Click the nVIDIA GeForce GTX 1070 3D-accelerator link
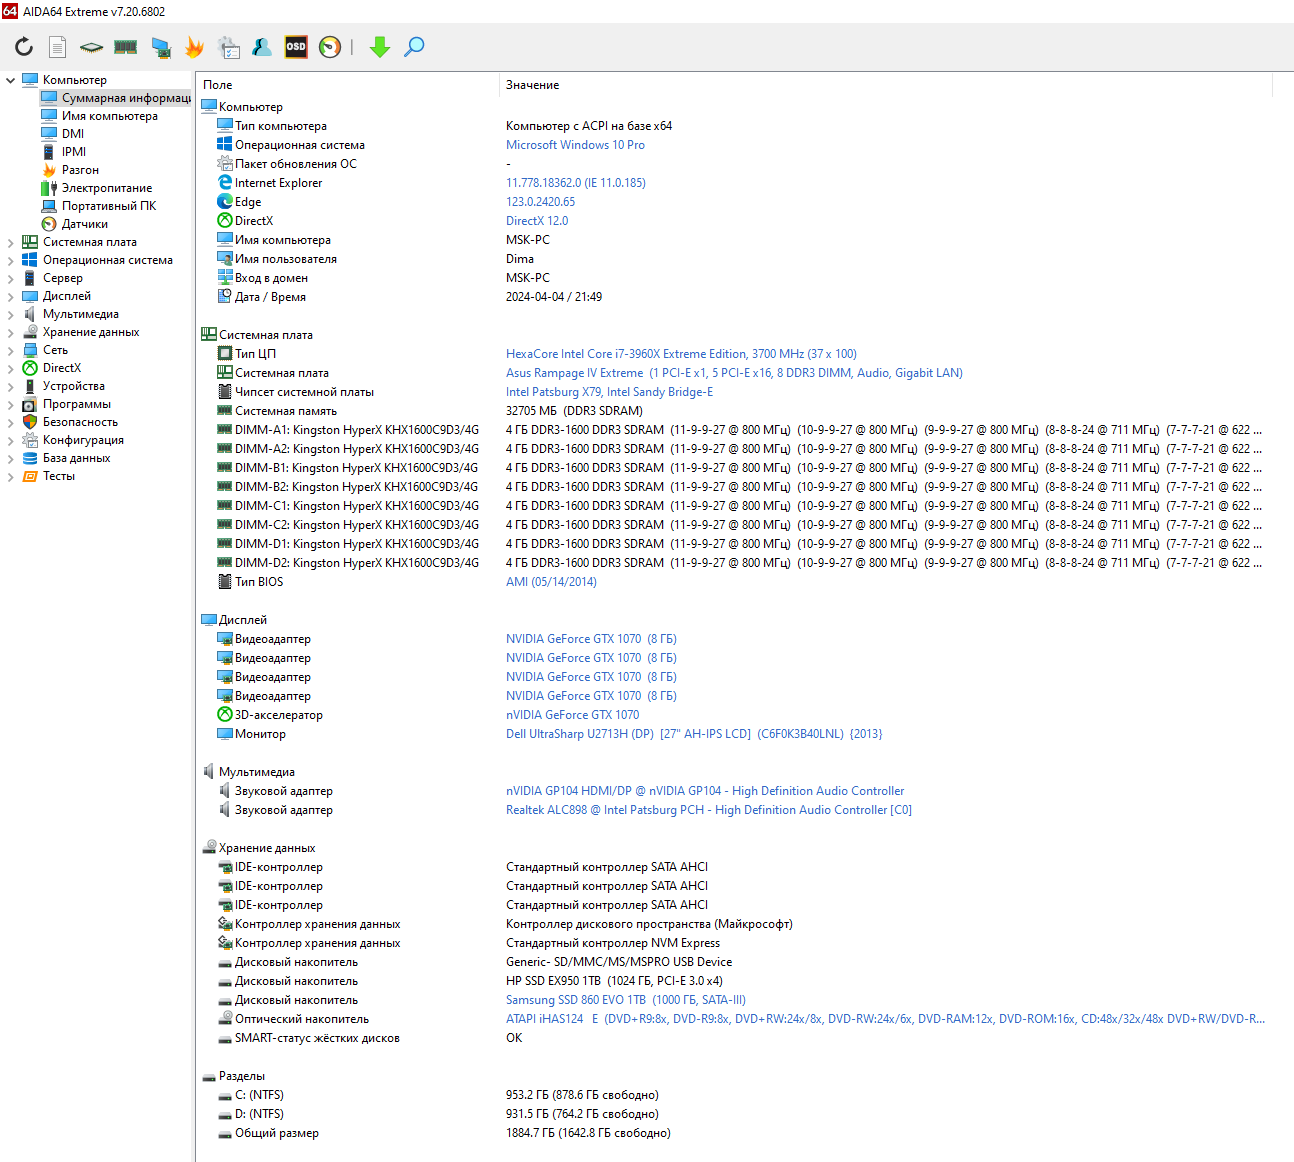Image resolution: width=1294 pixels, height=1162 pixels. [572, 715]
